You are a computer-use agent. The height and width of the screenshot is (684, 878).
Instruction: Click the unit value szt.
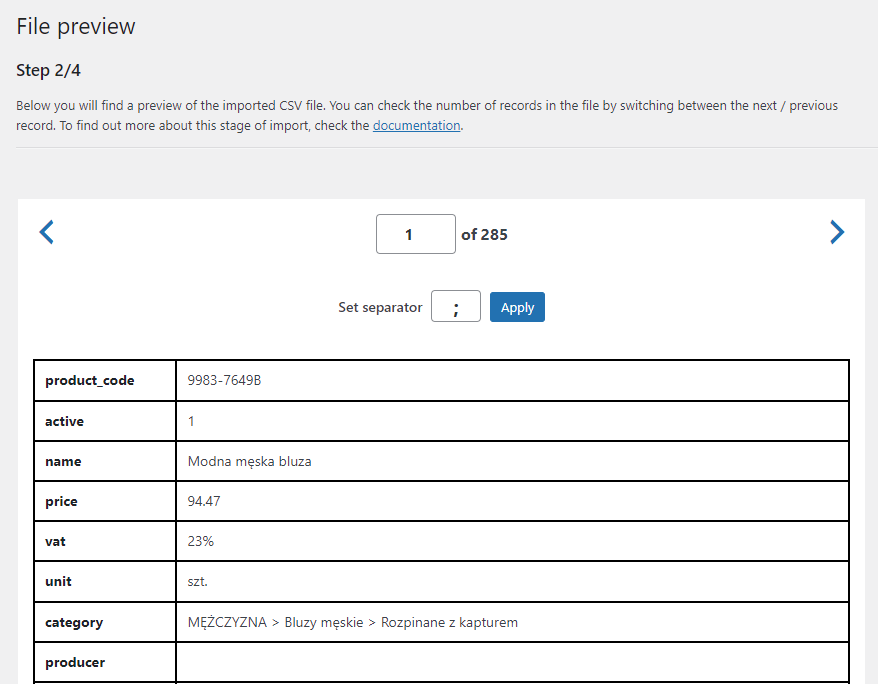point(198,582)
